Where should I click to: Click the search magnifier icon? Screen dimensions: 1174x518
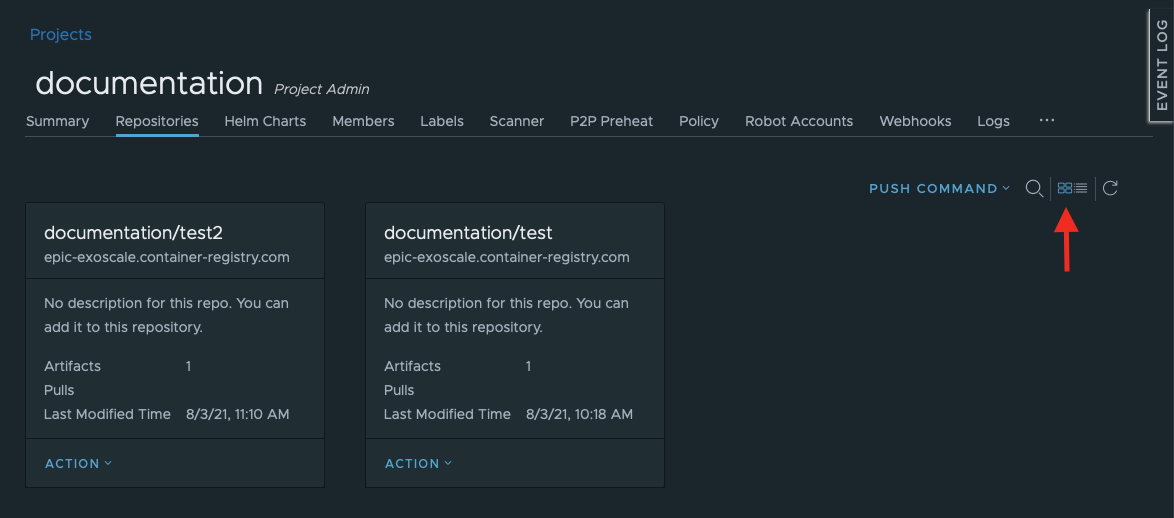click(1034, 189)
